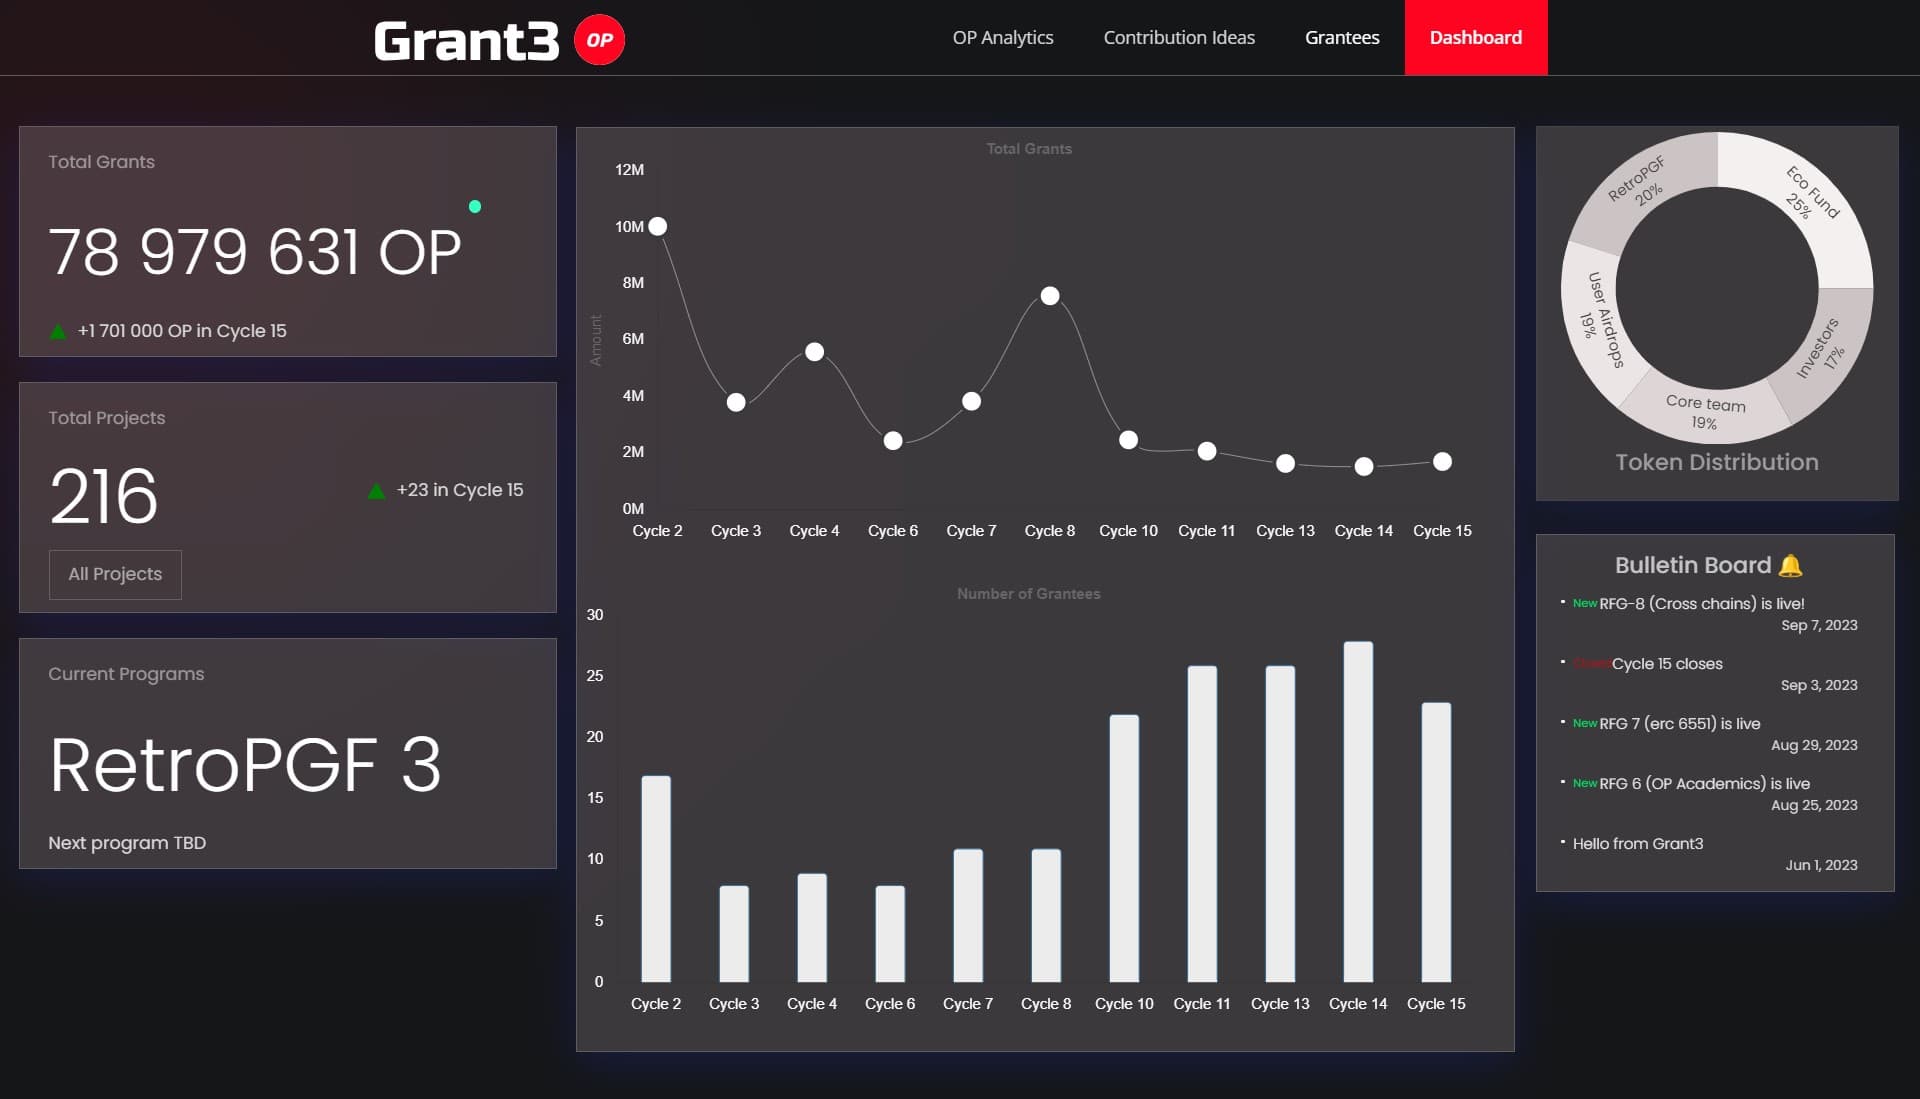Open RFG 6 (OP Academics) is live bulletin
Viewport: 1920px width, 1099px height.
tap(1704, 783)
